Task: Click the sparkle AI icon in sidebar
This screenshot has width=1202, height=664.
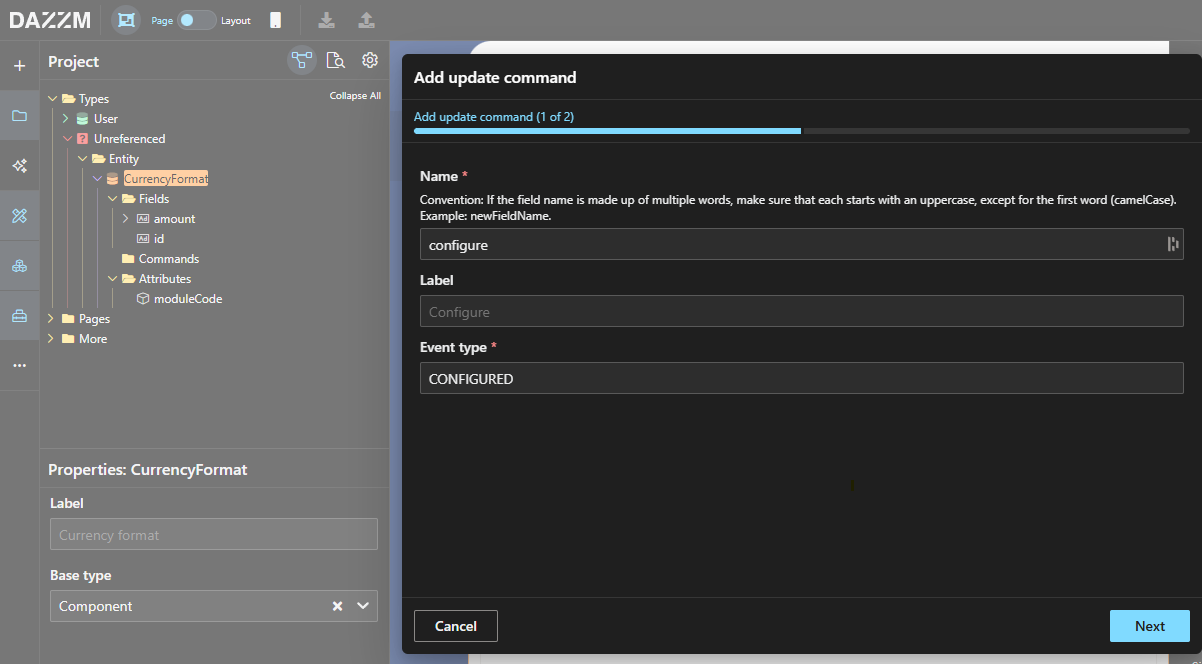Action: (19, 166)
